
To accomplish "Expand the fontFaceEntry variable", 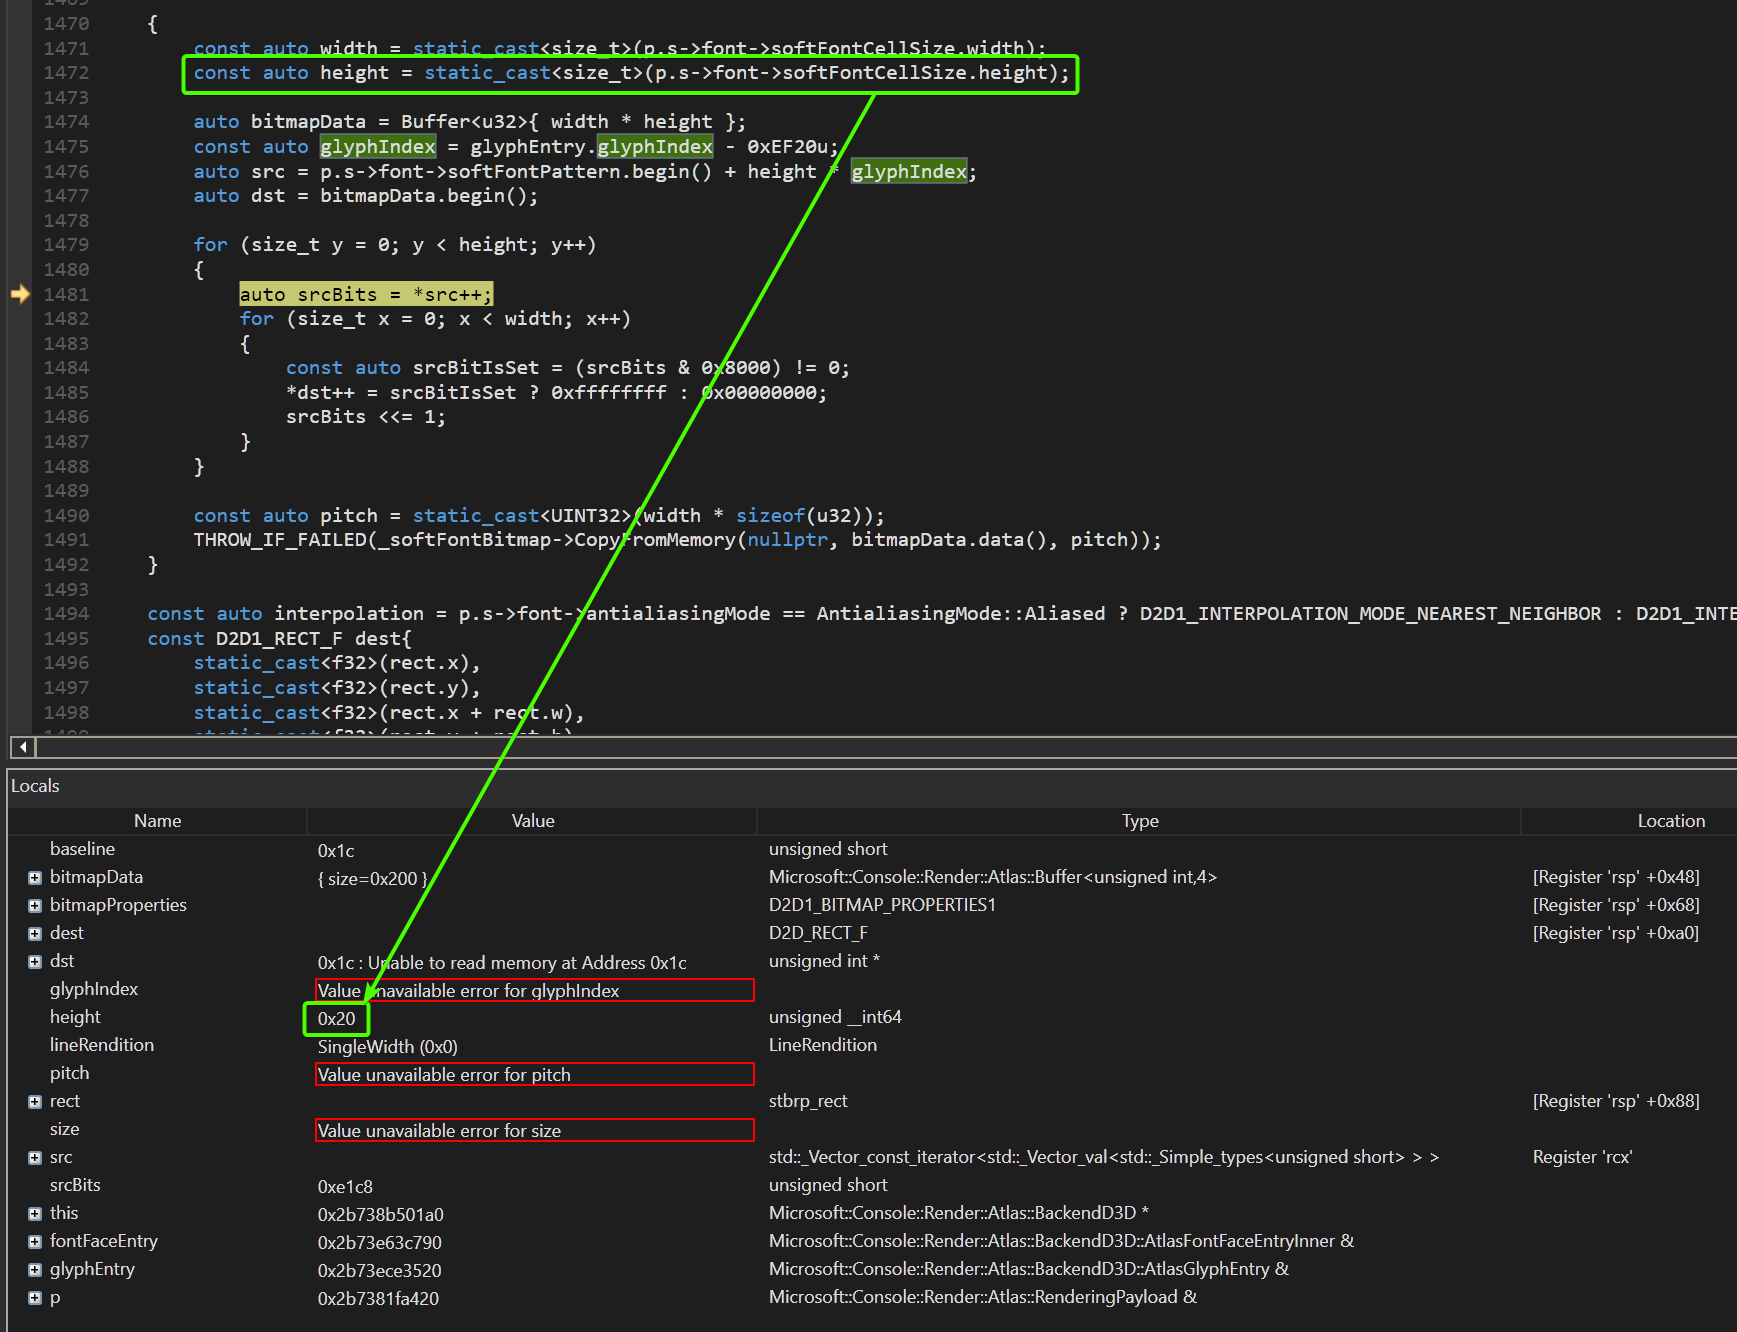I will (x=35, y=1241).
